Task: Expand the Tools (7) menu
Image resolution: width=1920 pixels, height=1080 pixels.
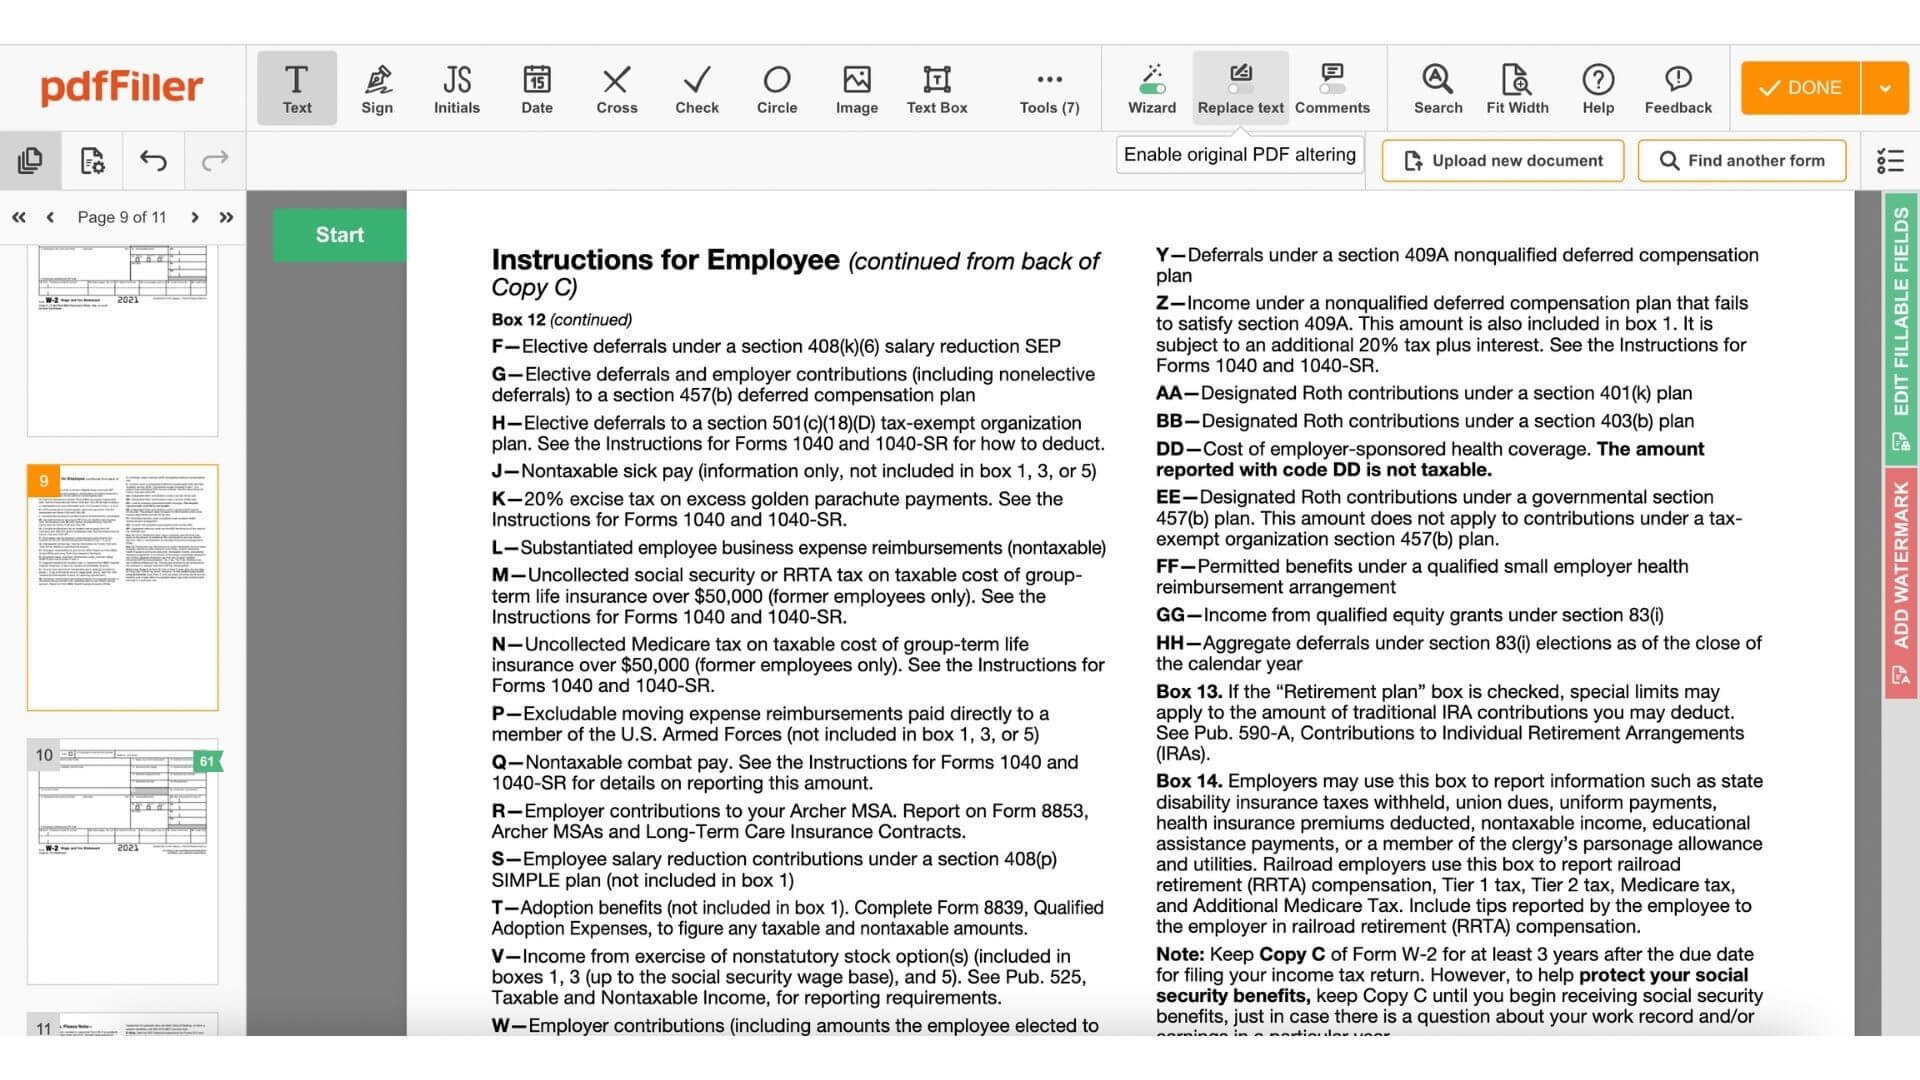Action: pos(1048,87)
